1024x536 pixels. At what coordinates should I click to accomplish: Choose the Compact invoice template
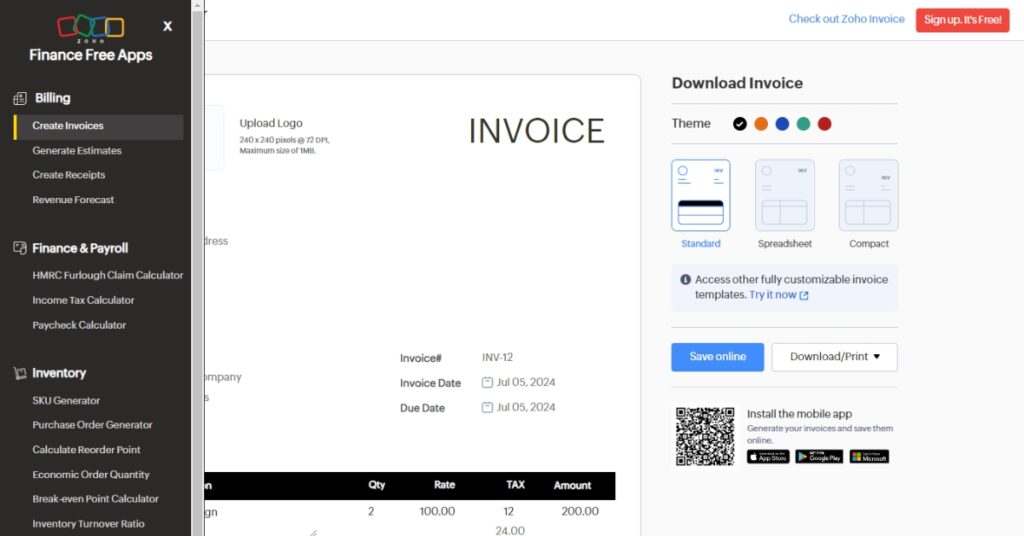click(x=868, y=196)
